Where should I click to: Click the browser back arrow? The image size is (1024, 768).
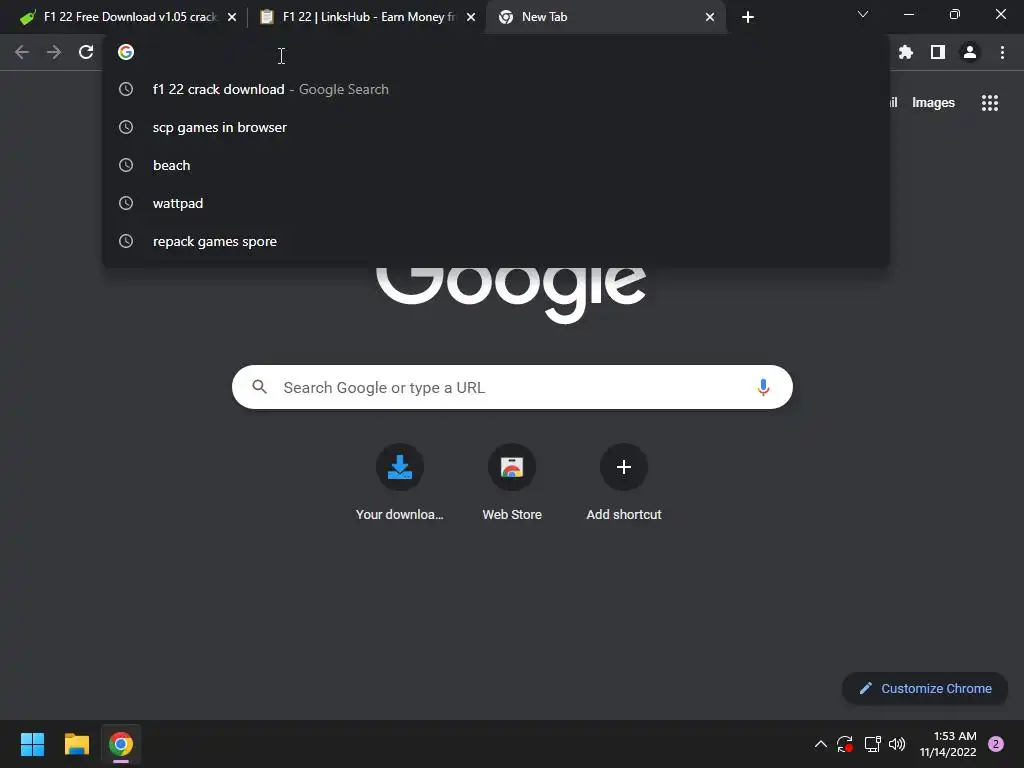tap(22, 52)
